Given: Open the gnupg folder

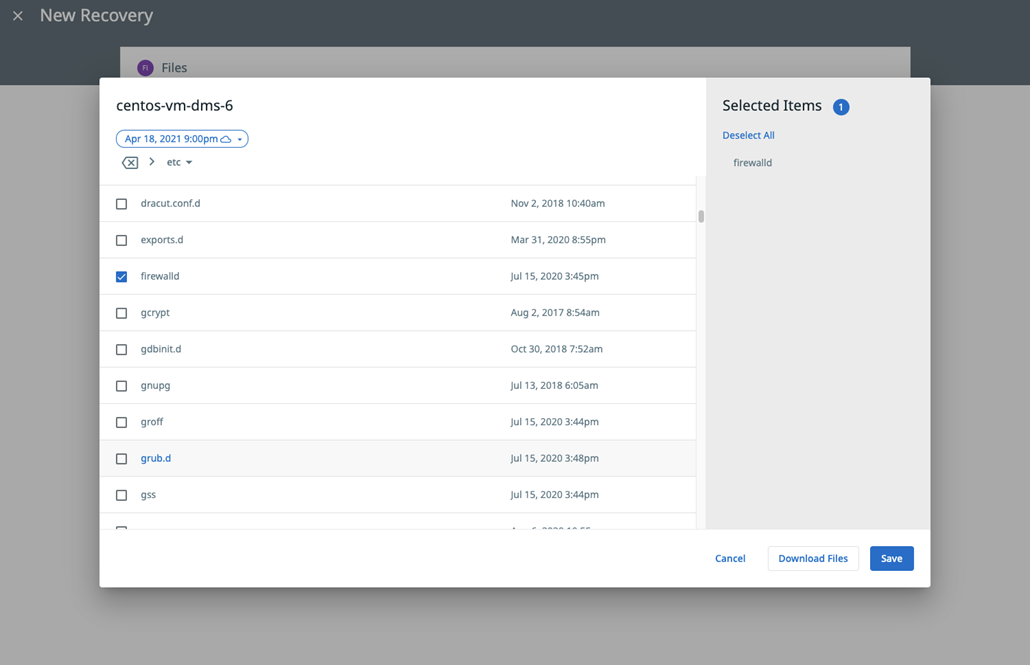Looking at the screenshot, I should (155, 386).
